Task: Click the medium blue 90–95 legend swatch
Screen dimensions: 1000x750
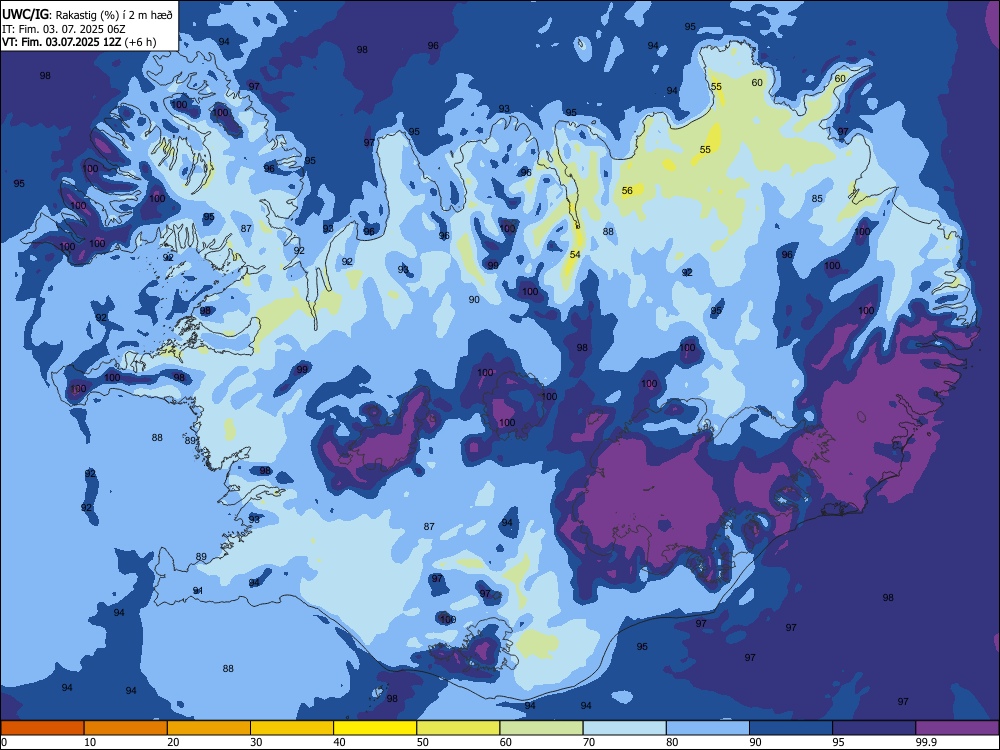Action: [791, 728]
